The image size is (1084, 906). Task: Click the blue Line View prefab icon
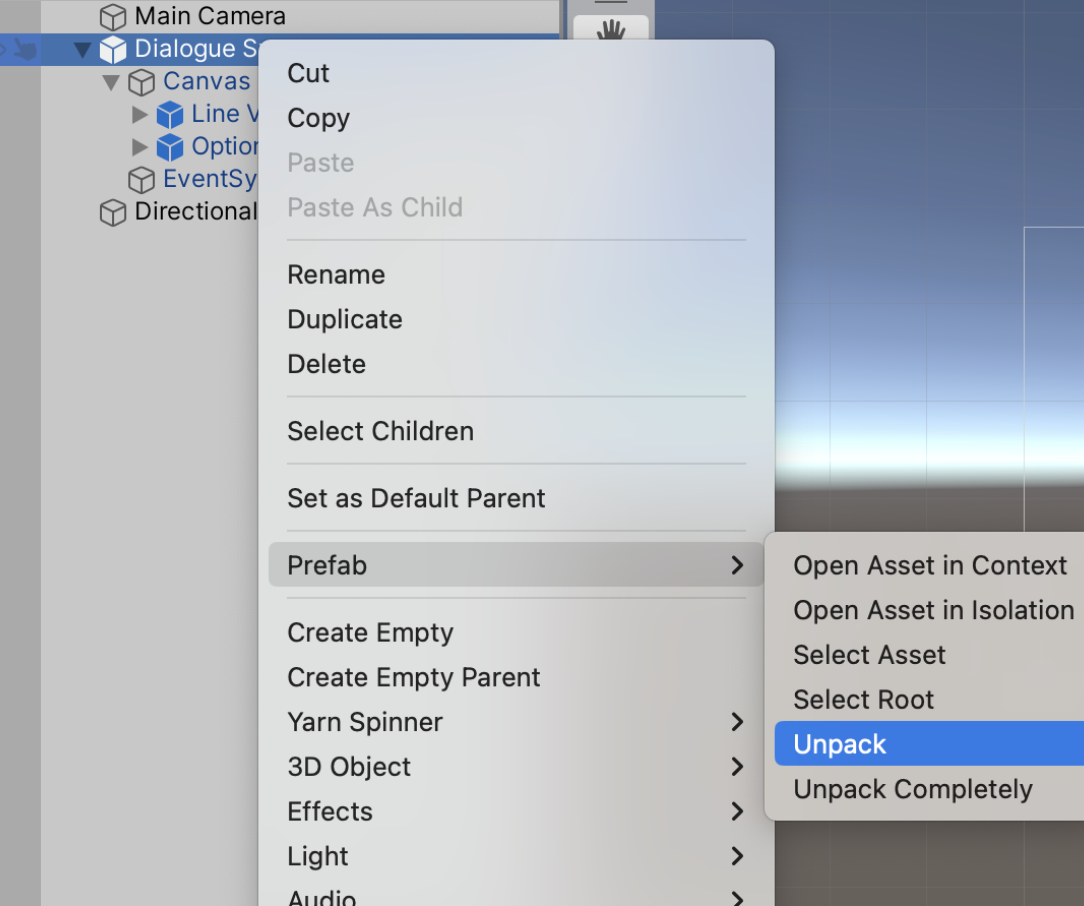click(x=171, y=115)
